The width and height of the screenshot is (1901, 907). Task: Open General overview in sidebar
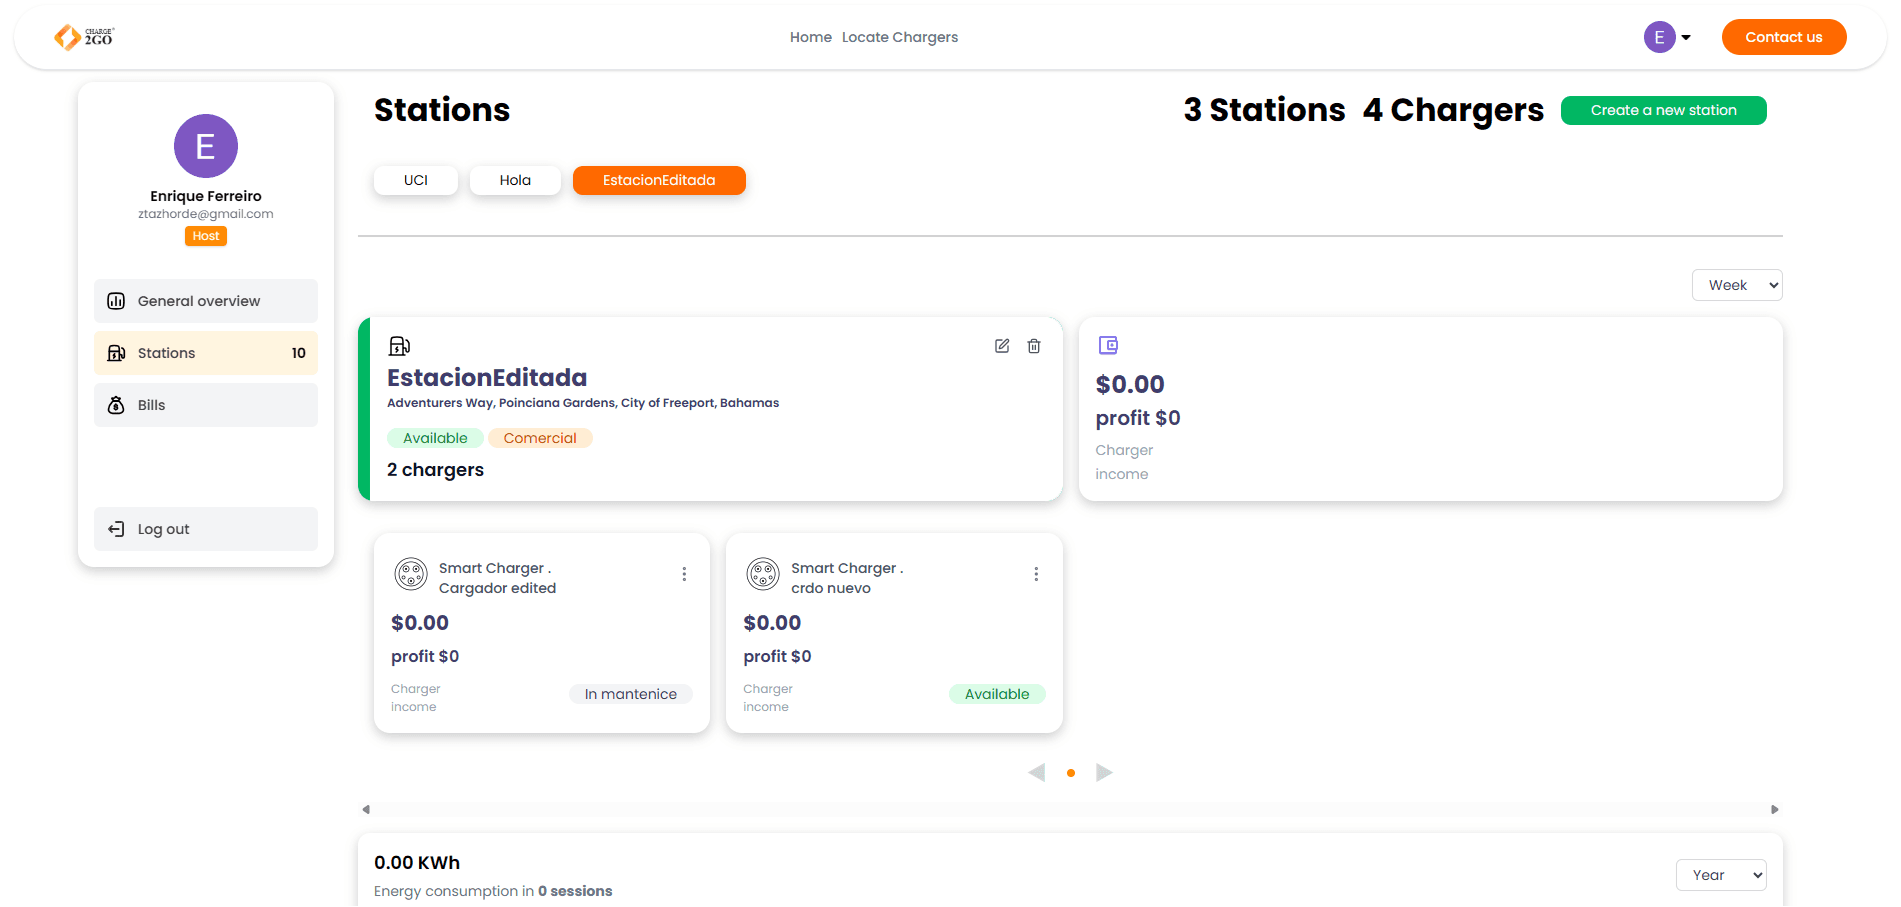(x=206, y=301)
